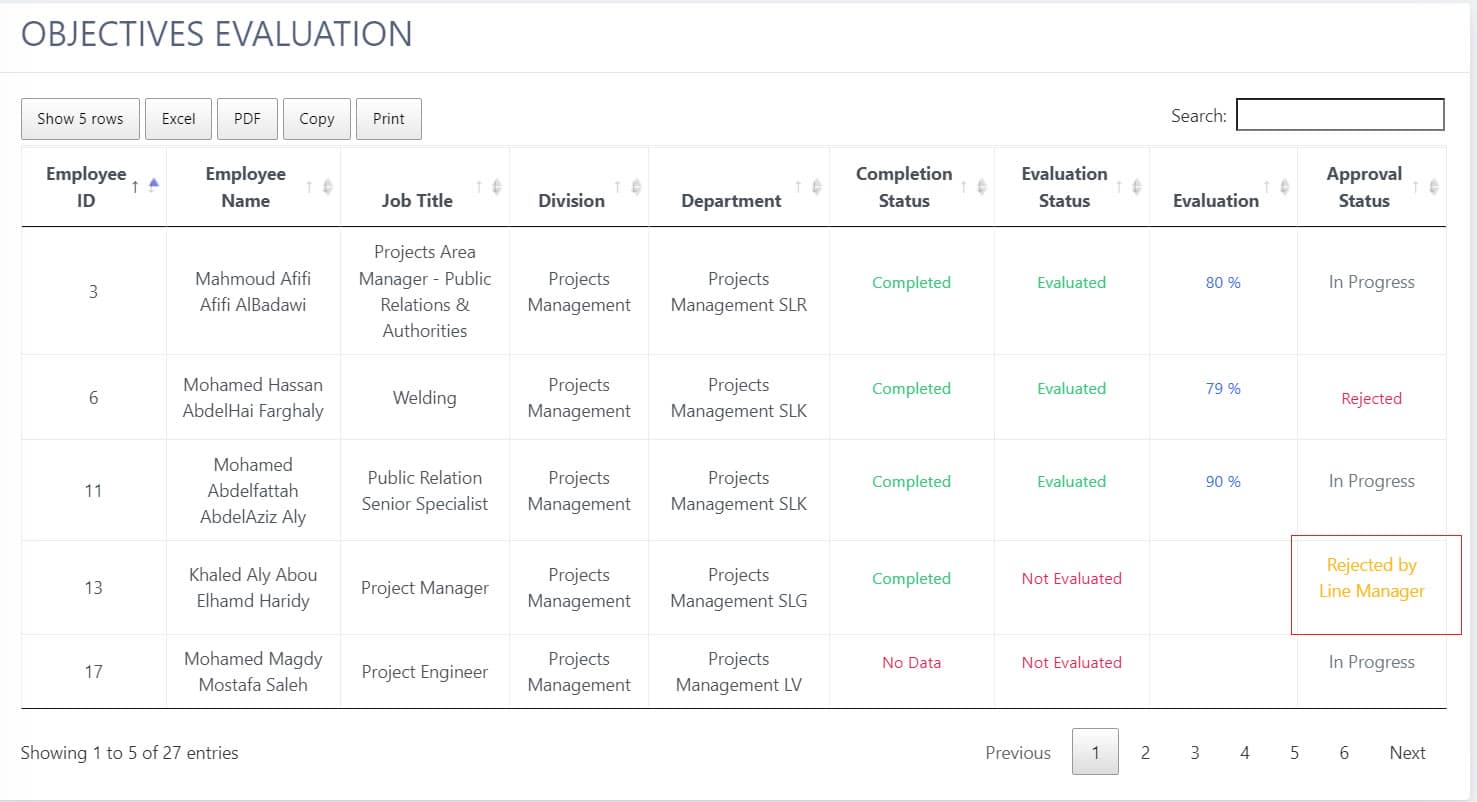Viewport: 1477px width, 802px height.
Task: Click the Welding job title cell
Action: coord(425,398)
